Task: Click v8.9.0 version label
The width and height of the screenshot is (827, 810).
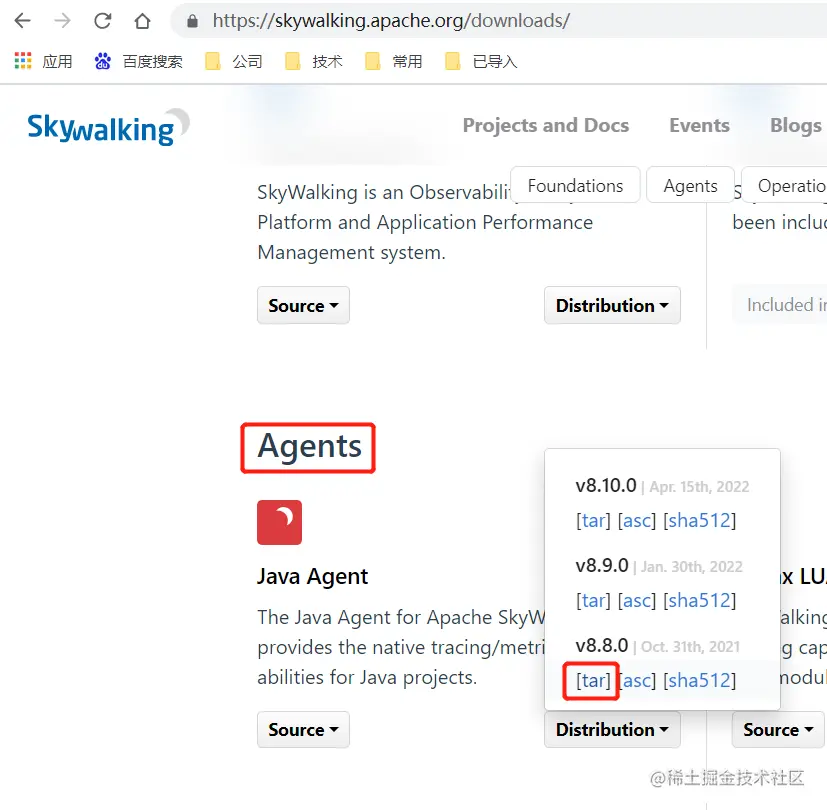Action: tap(602, 565)
